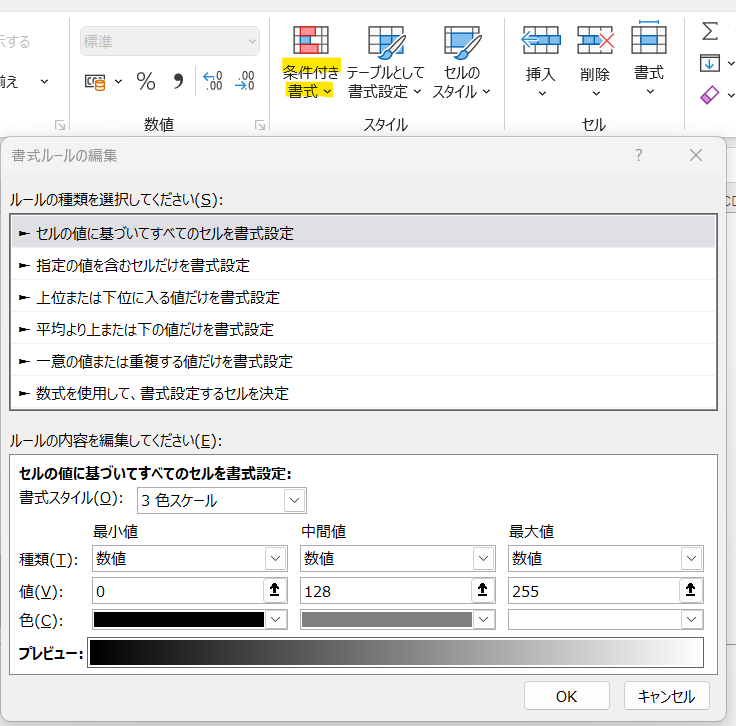
Task: Click the decrease decimal places icon
Action: (x=244, y=81)
